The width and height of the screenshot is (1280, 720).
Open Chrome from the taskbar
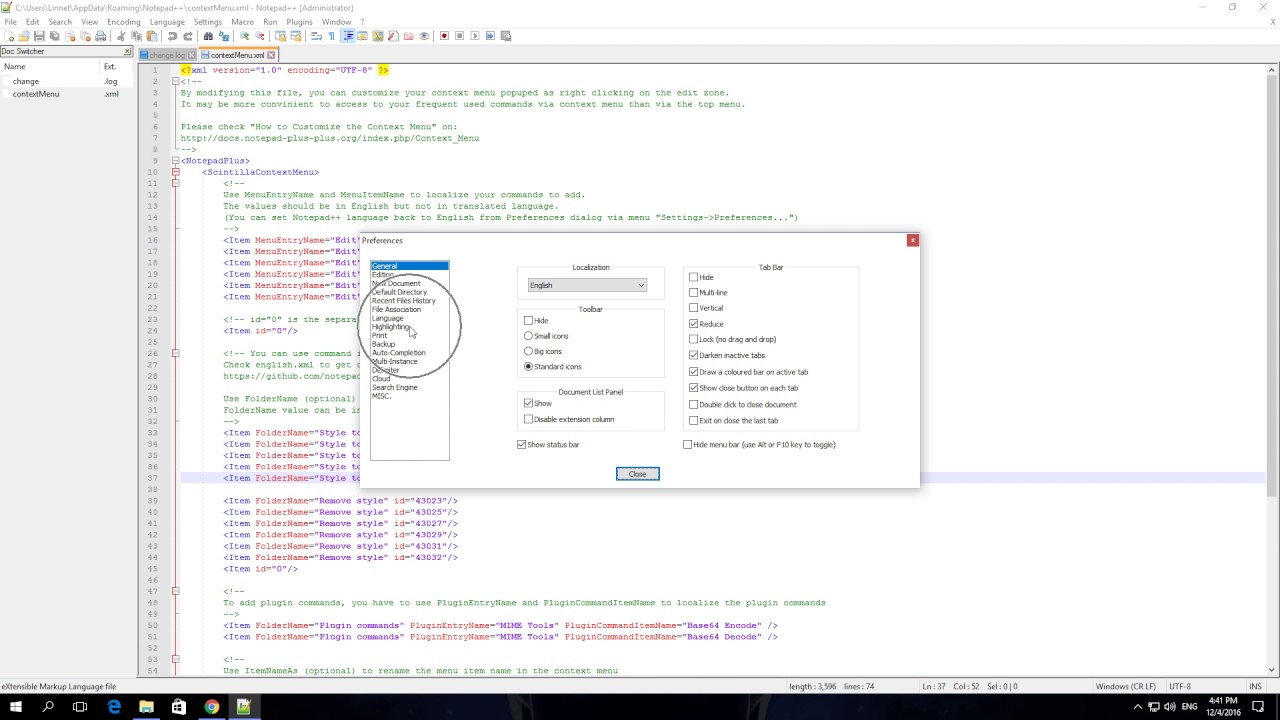click(211, 707)
